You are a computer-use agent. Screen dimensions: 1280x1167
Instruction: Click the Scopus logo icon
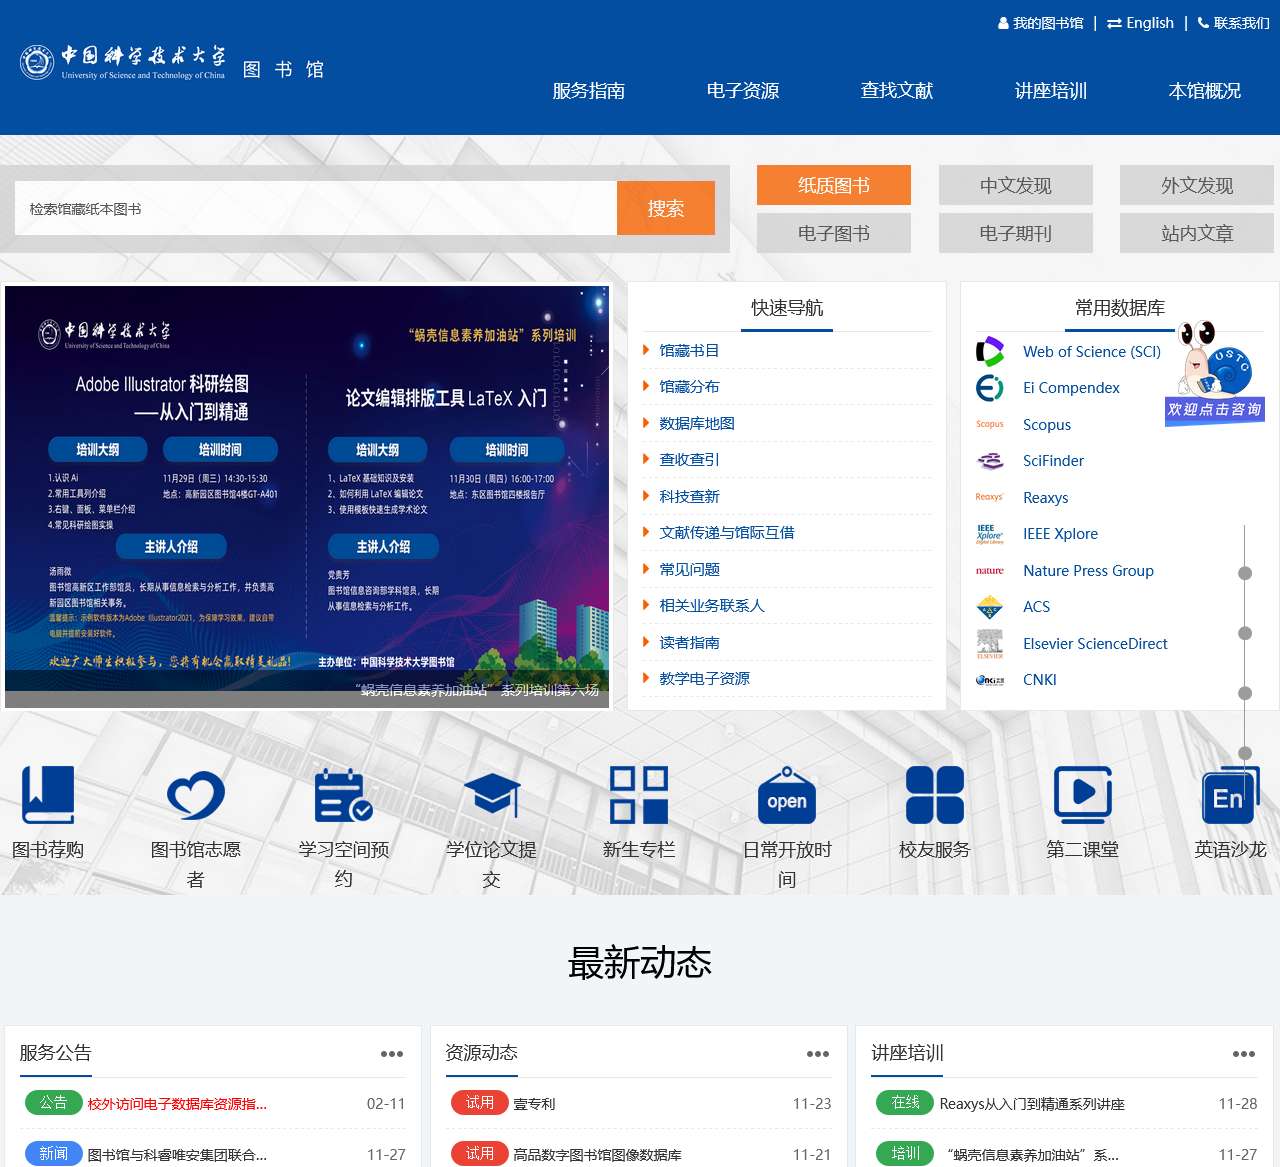(x=990, y=424)
